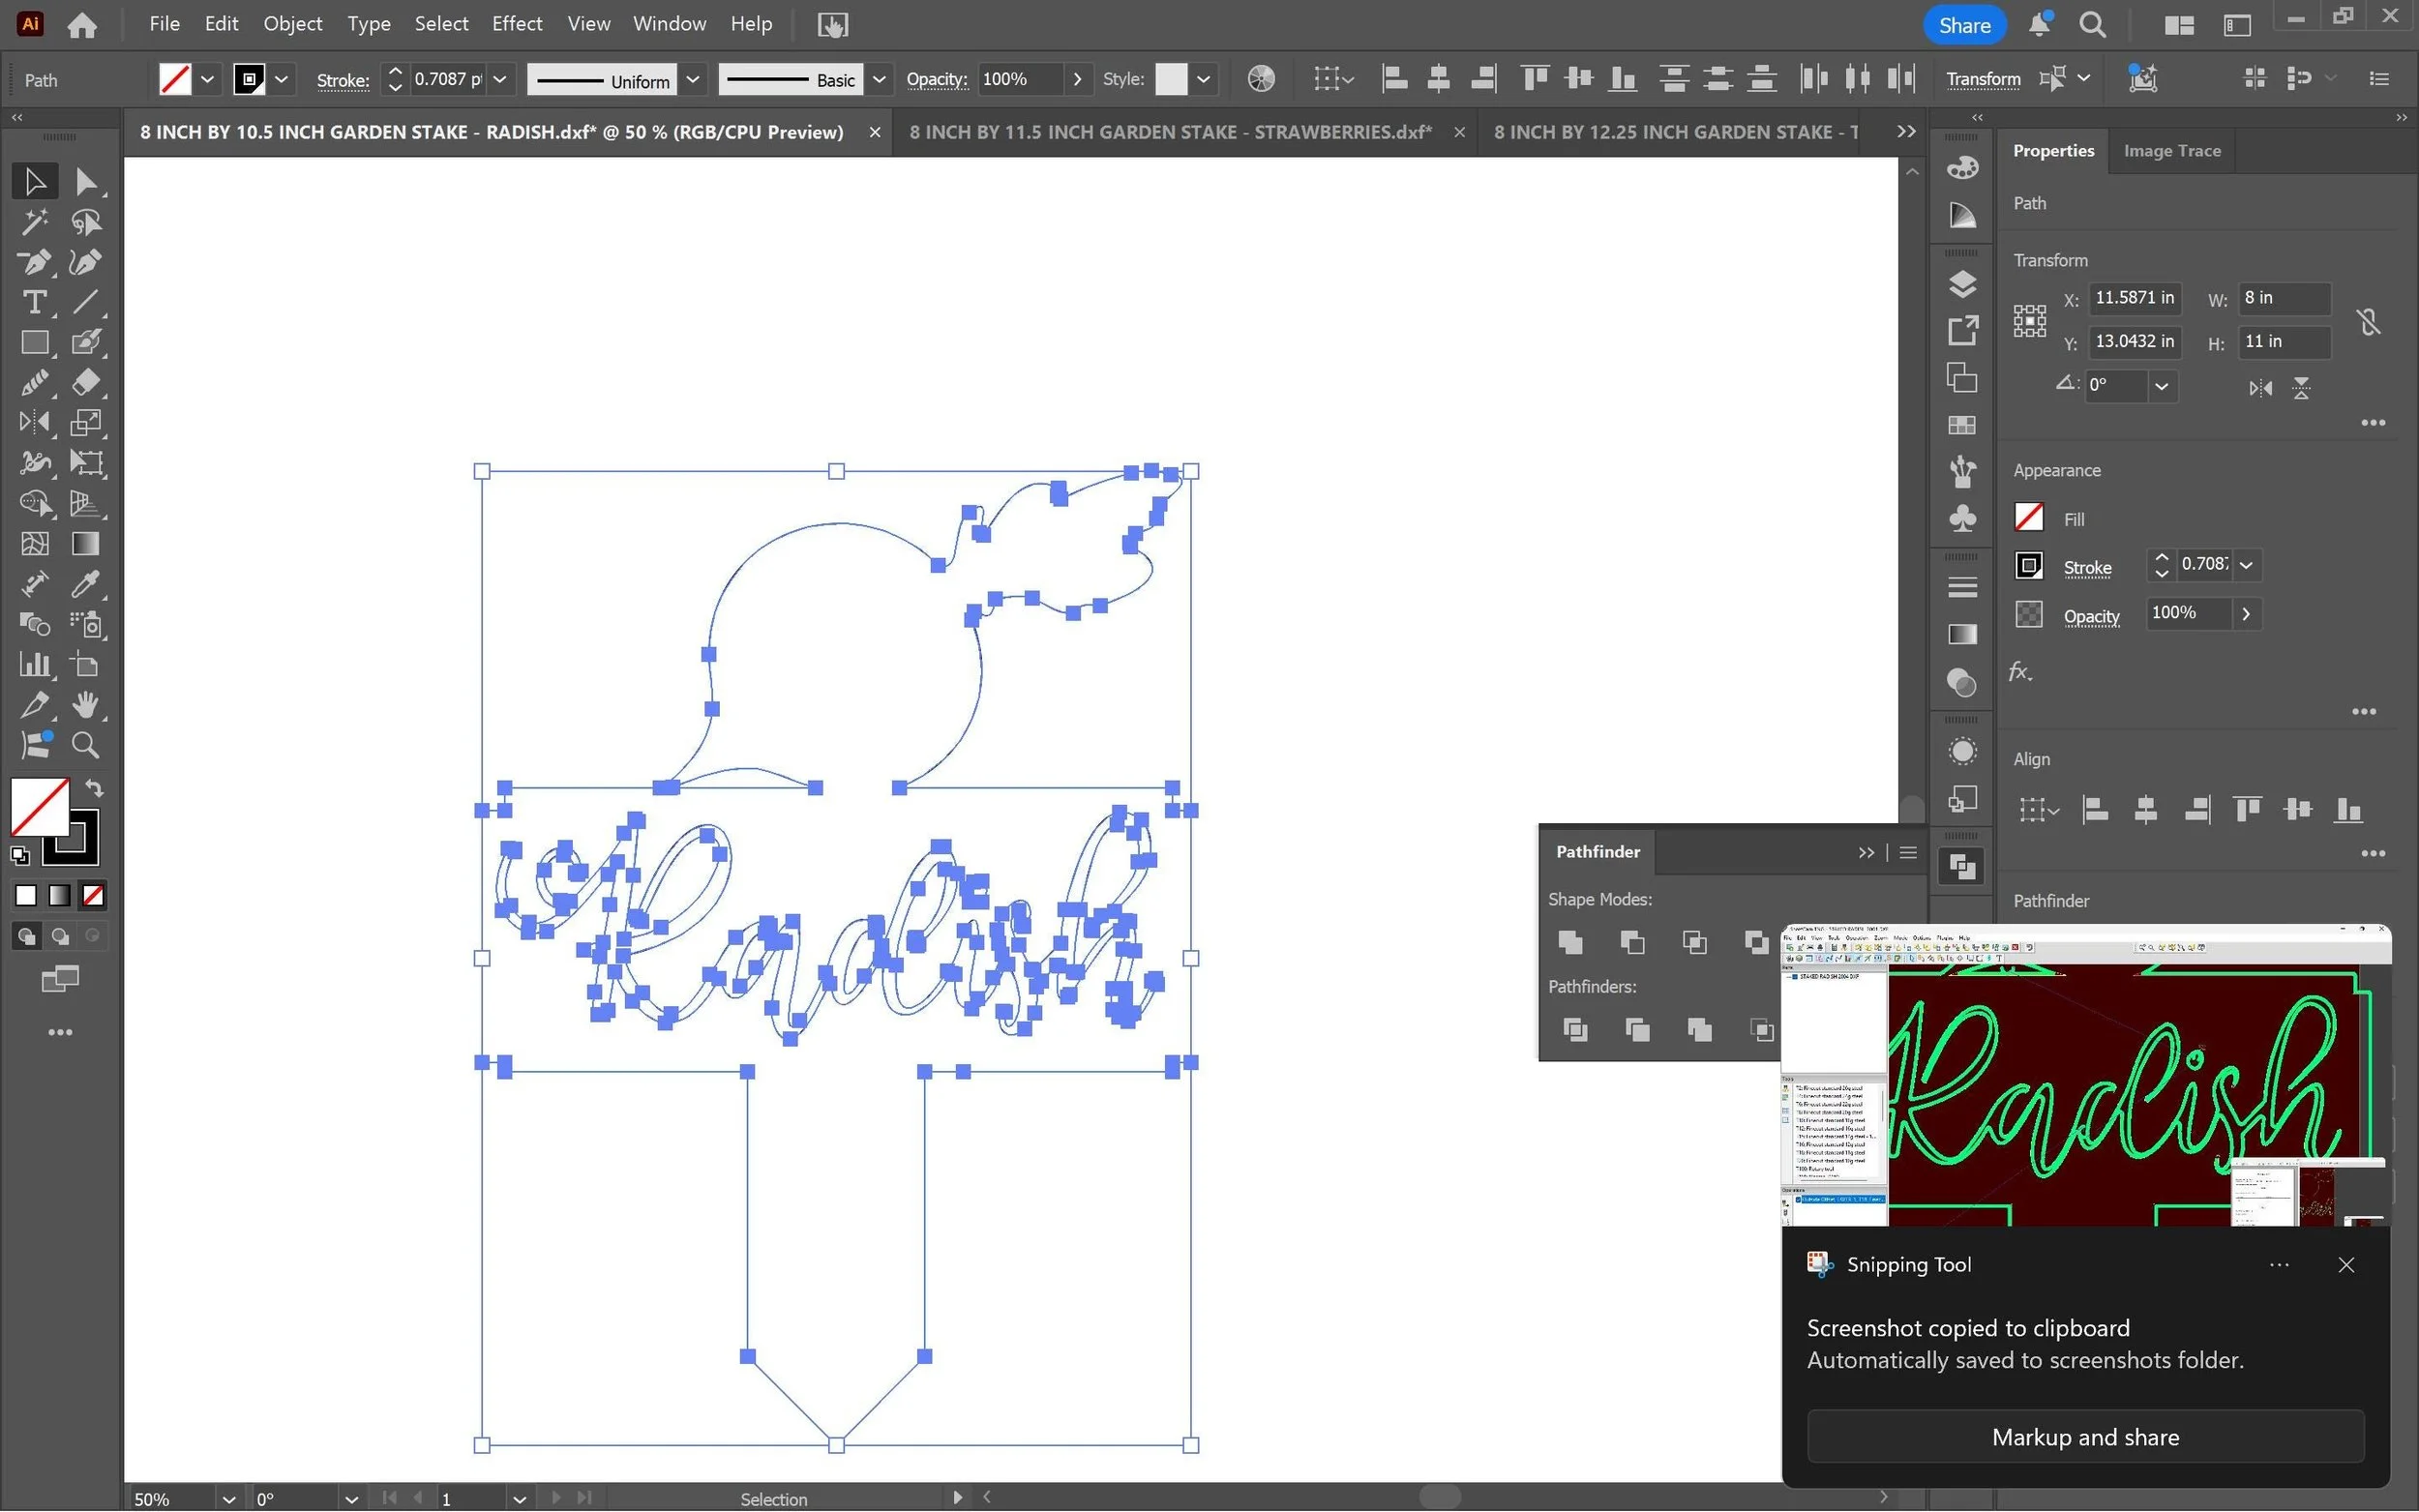Image resolution: width=2419 pixels, height=1512 pixels.
Task: Select the Direct Selection tool
Action: pos(85,181)
